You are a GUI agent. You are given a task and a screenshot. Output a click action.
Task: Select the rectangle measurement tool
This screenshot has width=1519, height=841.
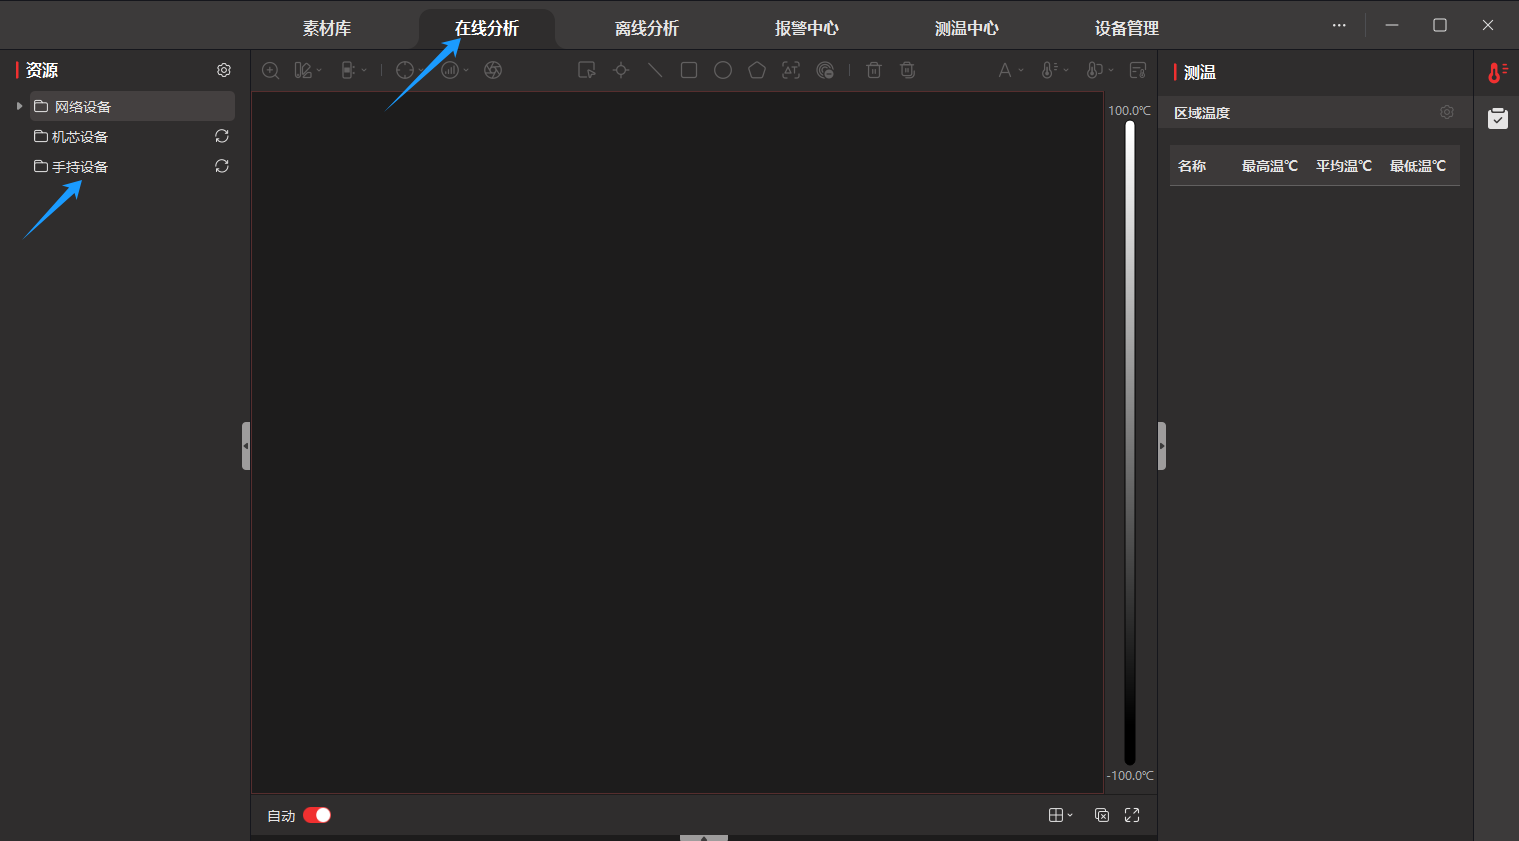(x=689, y=70)
